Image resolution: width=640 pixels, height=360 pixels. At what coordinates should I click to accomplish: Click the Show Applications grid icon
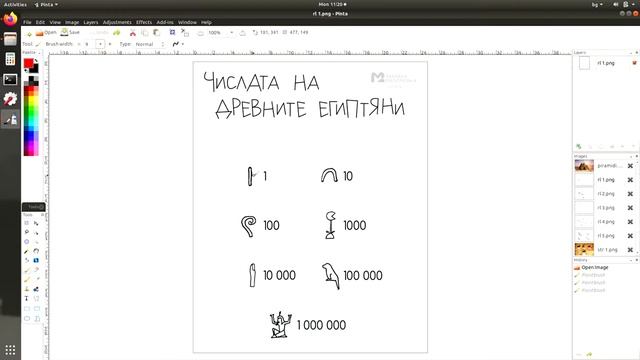click(x=10, y=350)
